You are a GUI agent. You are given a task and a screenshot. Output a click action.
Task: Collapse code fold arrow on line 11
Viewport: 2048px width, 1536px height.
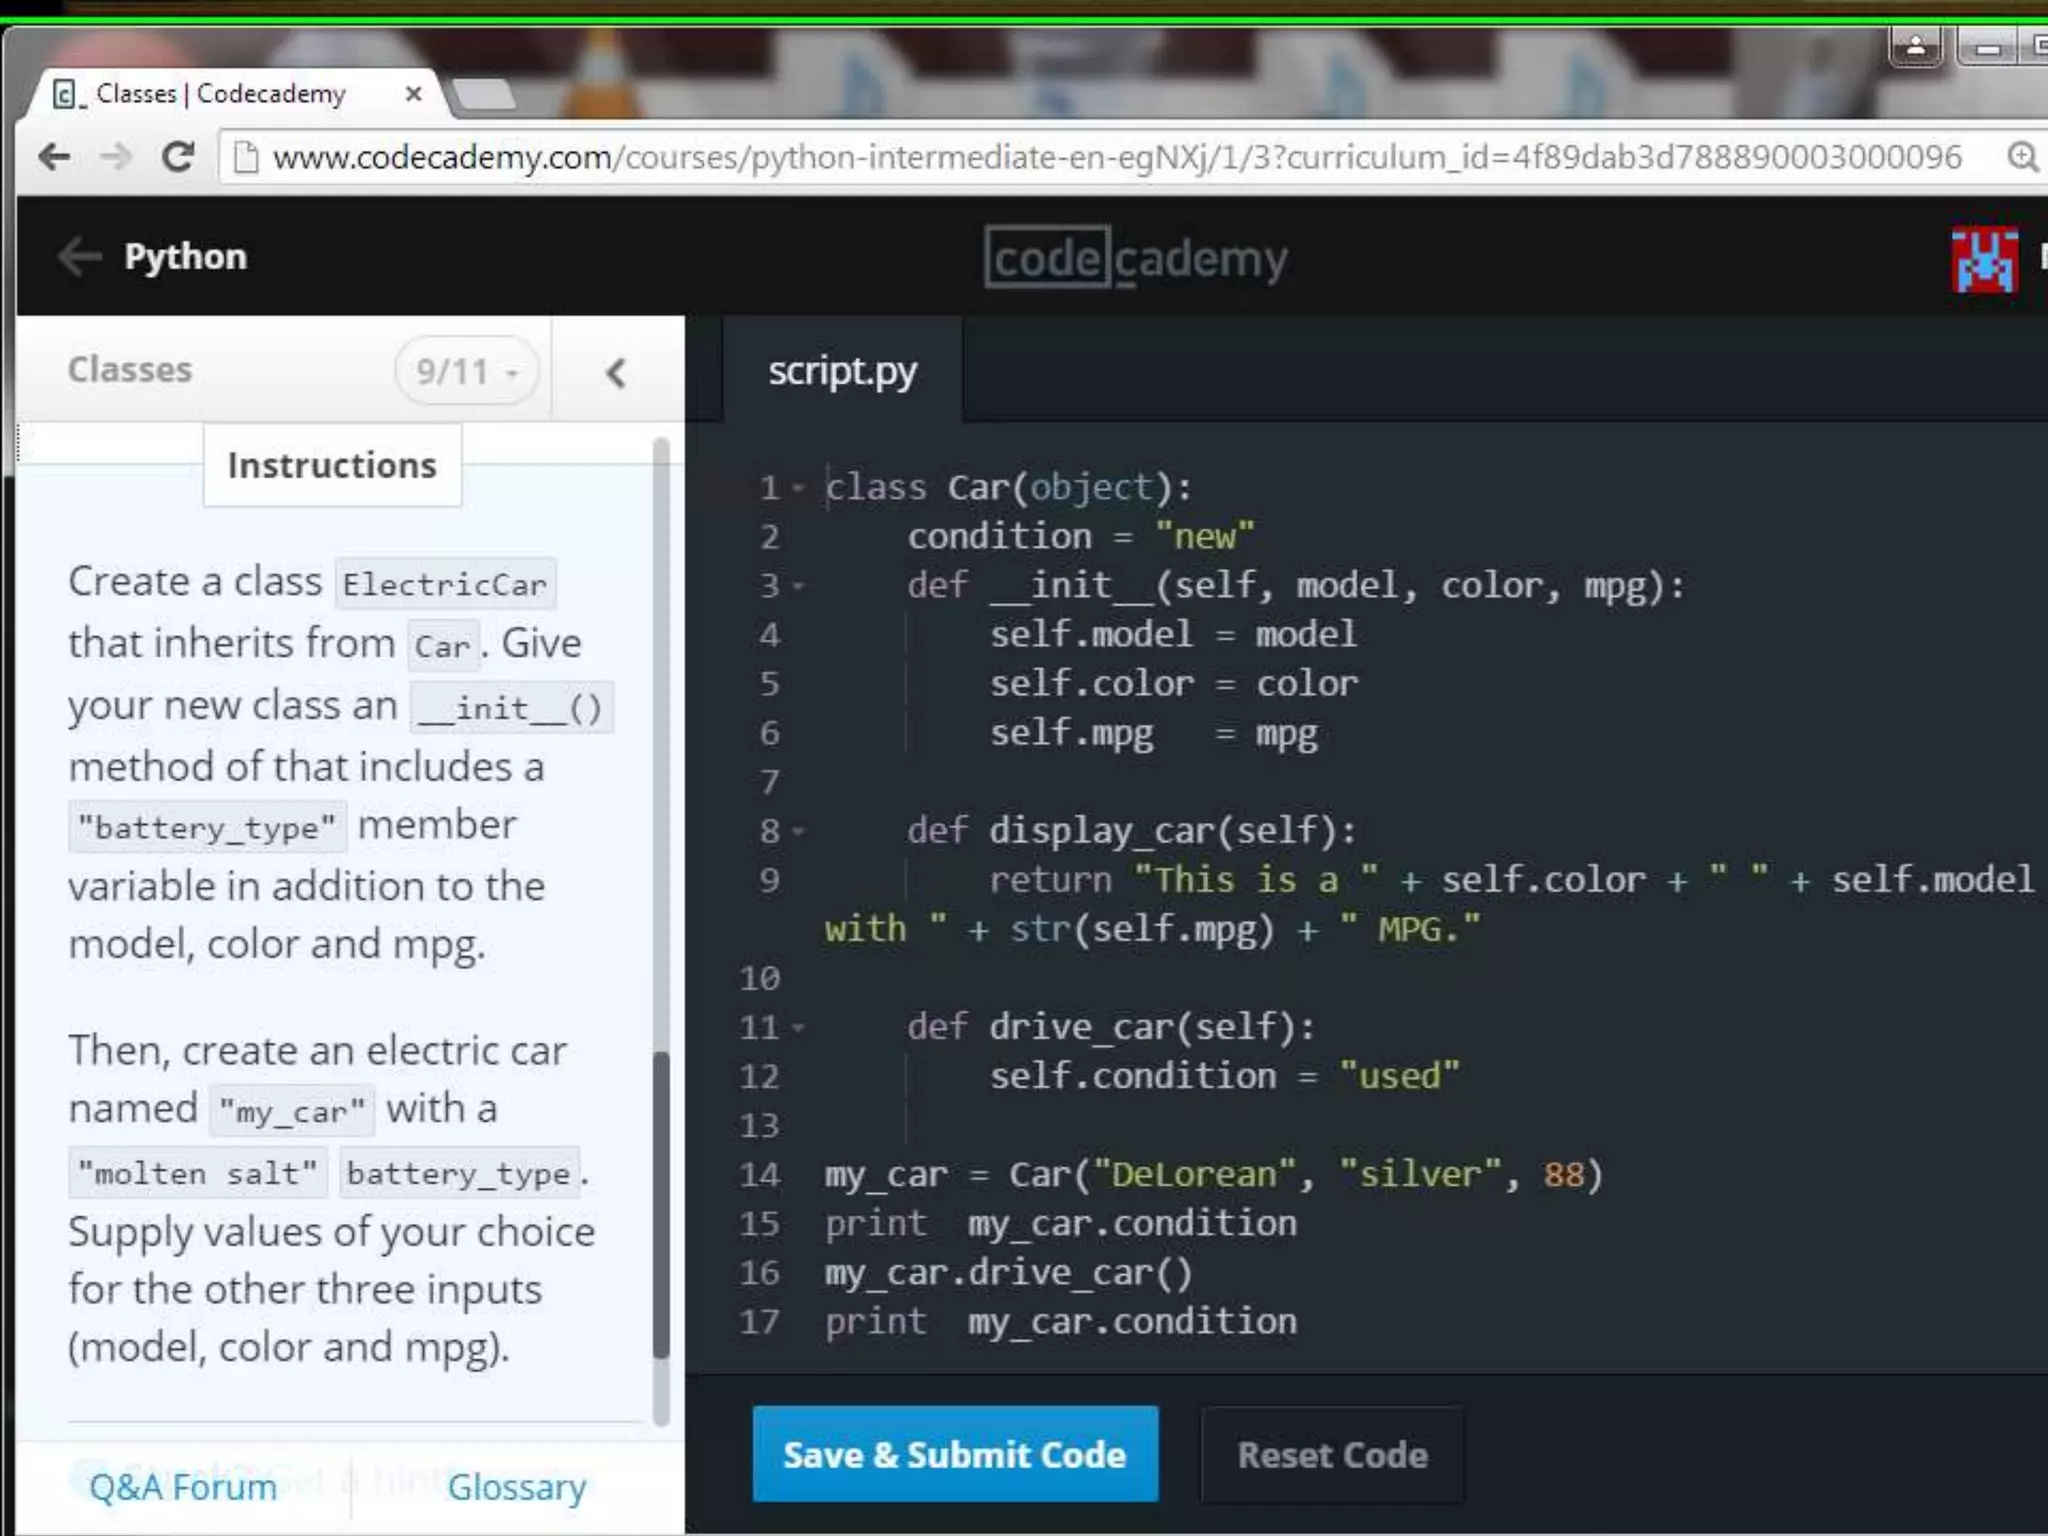[798, 1027]
